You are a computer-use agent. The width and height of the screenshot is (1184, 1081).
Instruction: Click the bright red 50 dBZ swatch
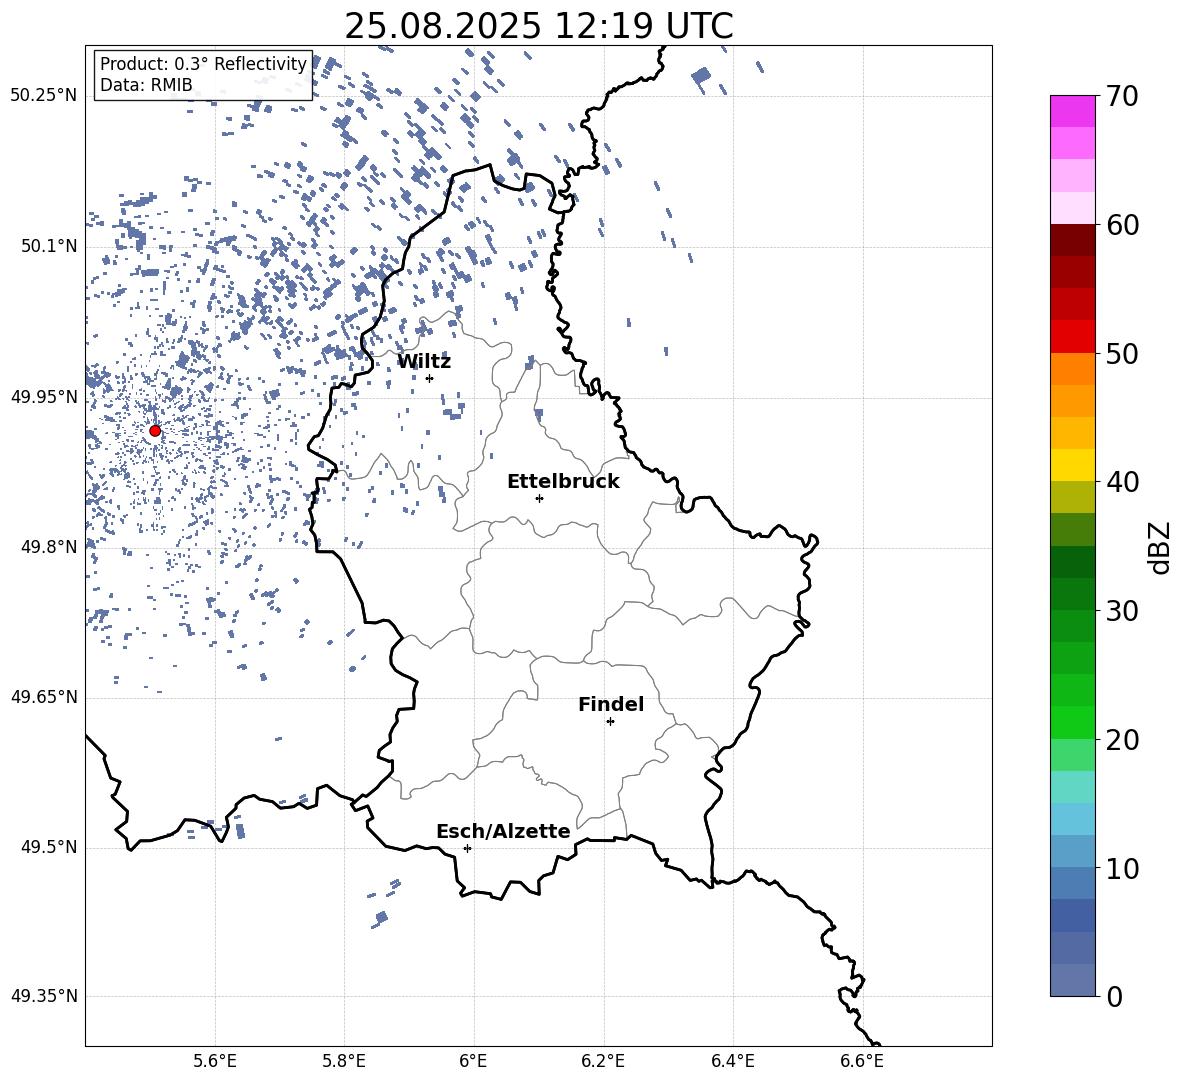tap(1073, 337)
